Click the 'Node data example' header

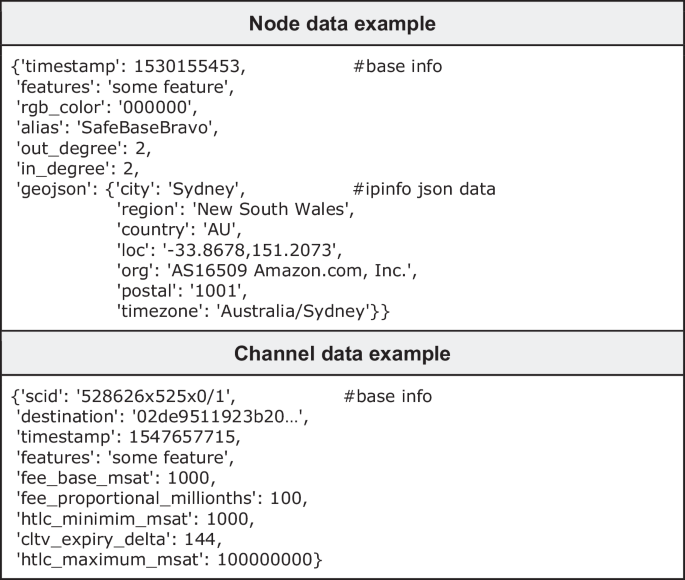(342, 23)
